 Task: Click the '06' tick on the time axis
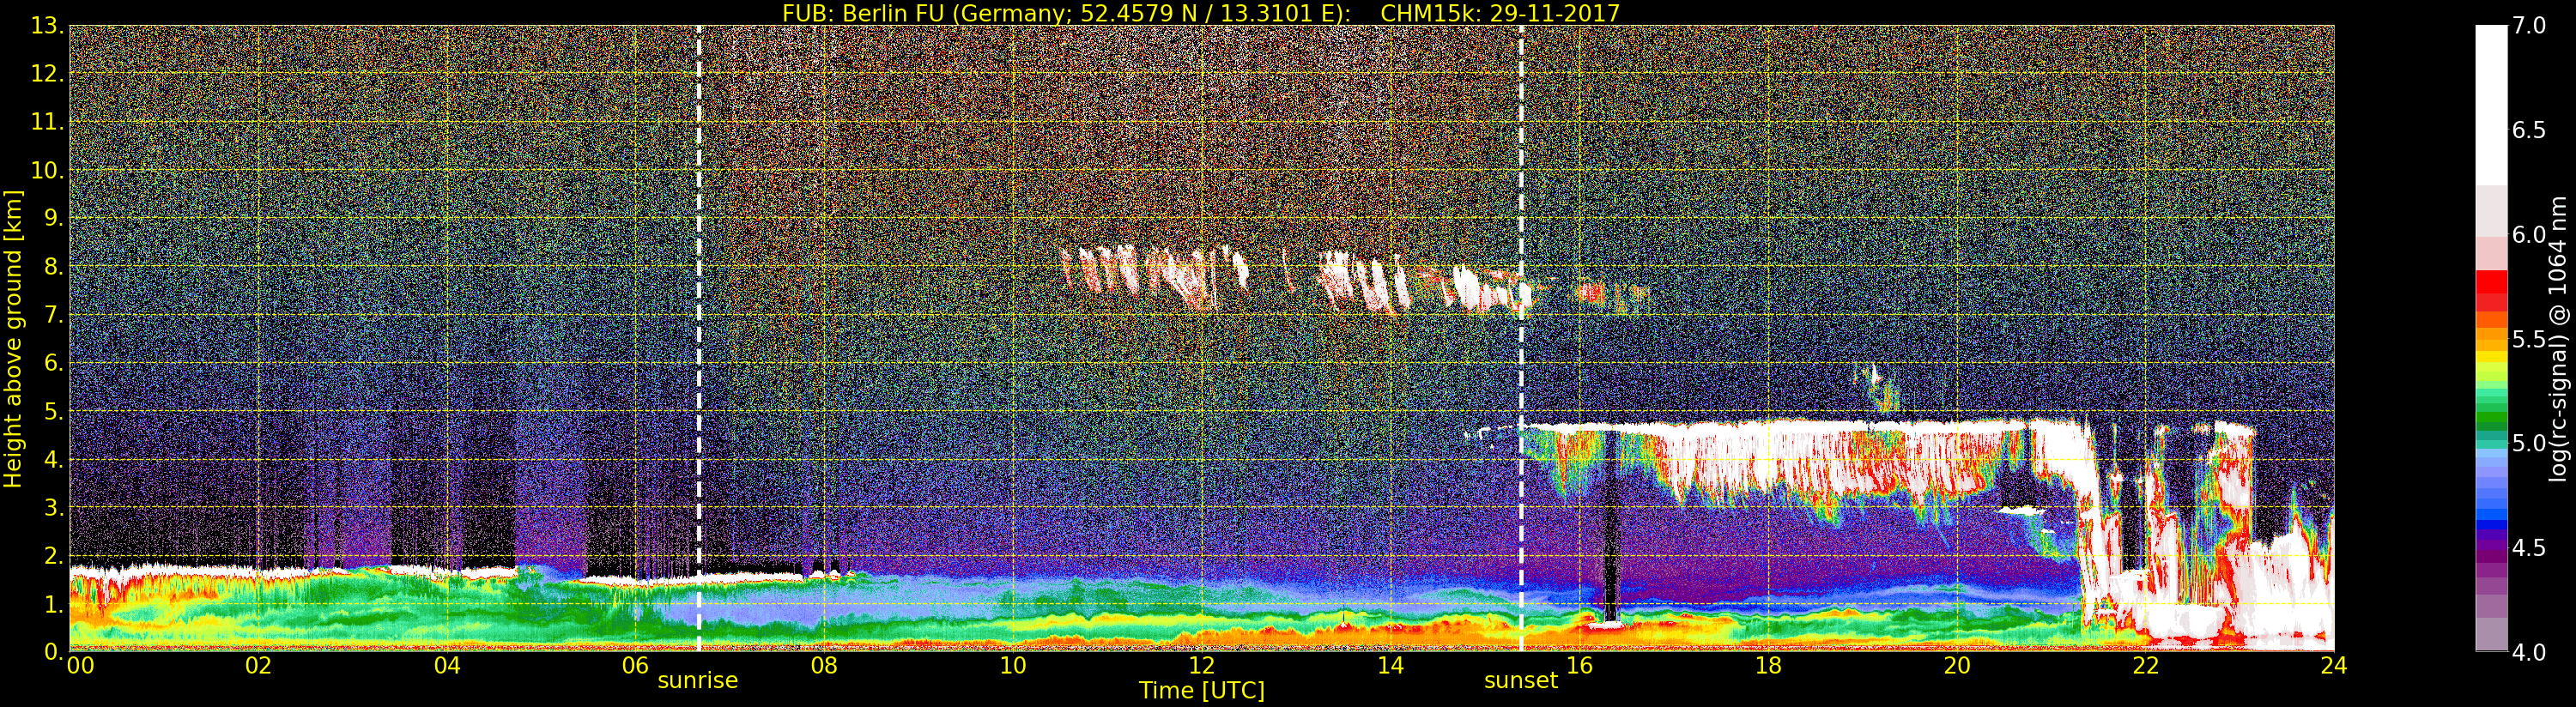(636, 666)
